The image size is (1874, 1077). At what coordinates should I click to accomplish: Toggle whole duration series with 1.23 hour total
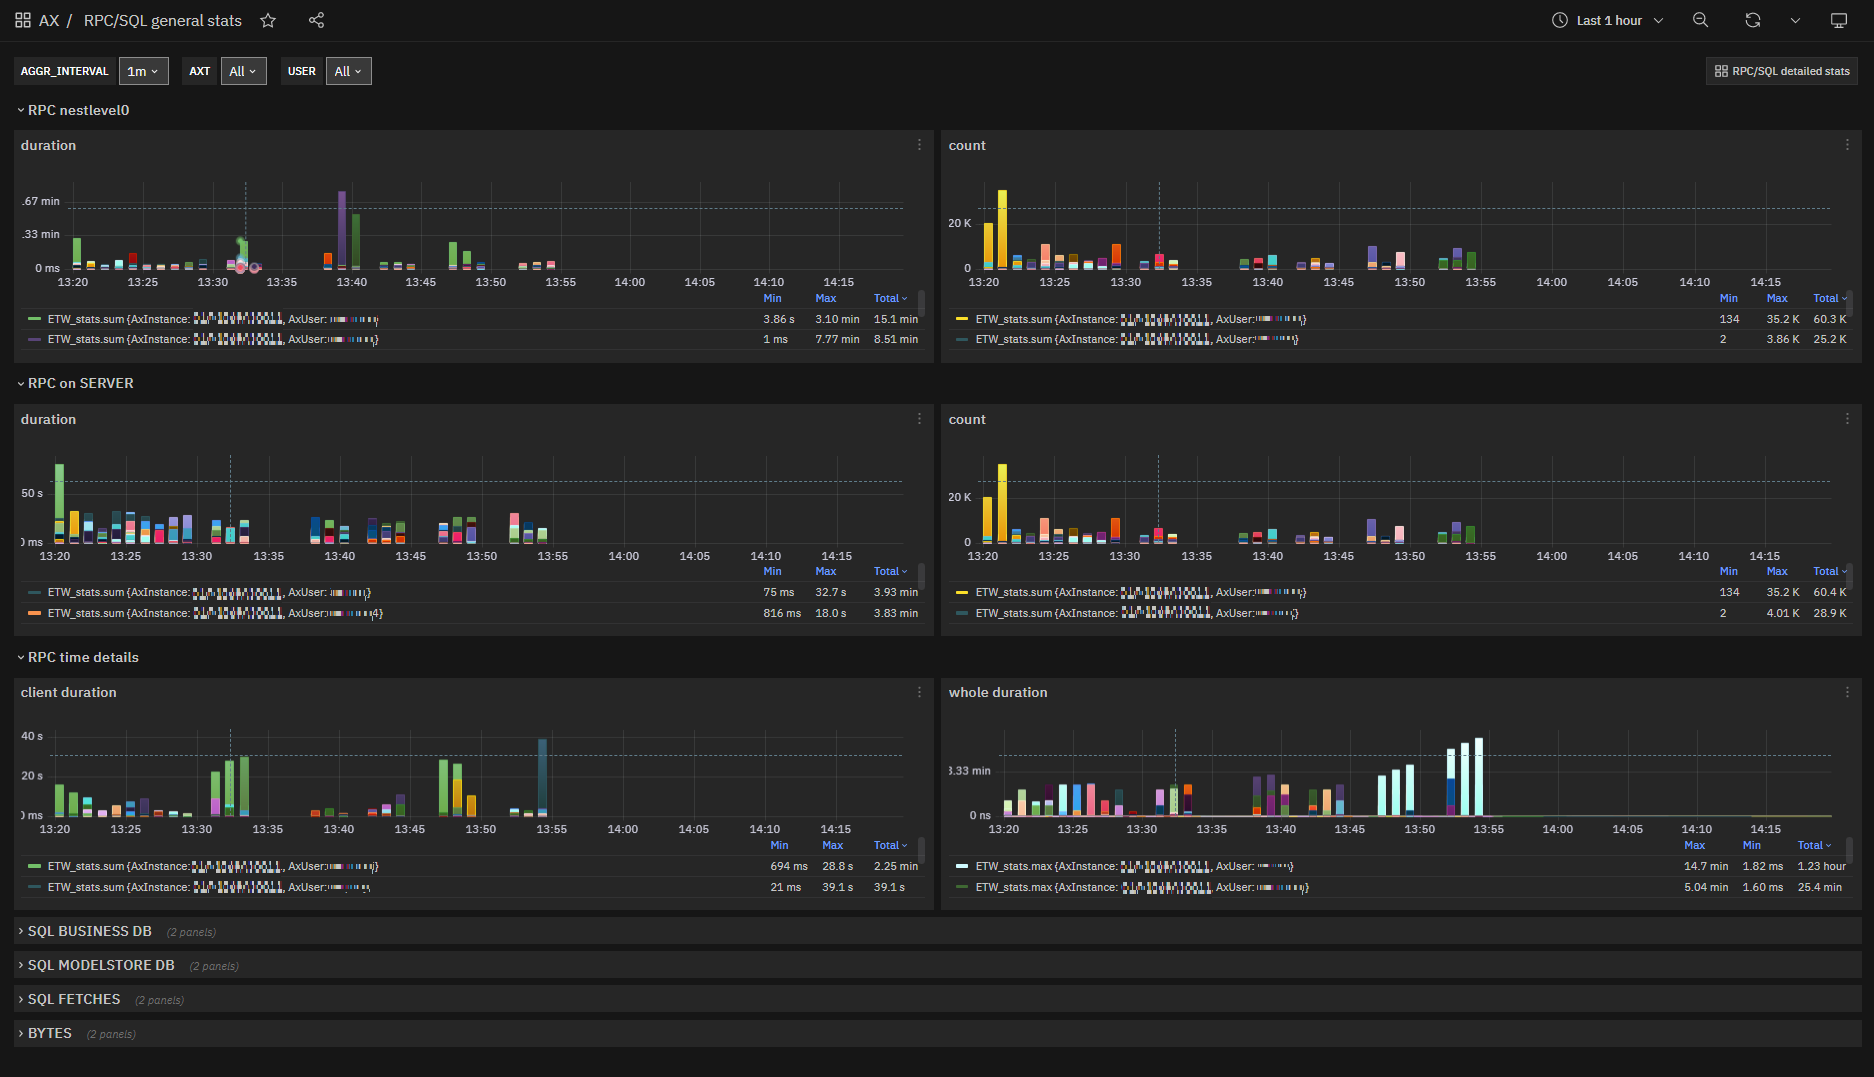[1134, 866]
